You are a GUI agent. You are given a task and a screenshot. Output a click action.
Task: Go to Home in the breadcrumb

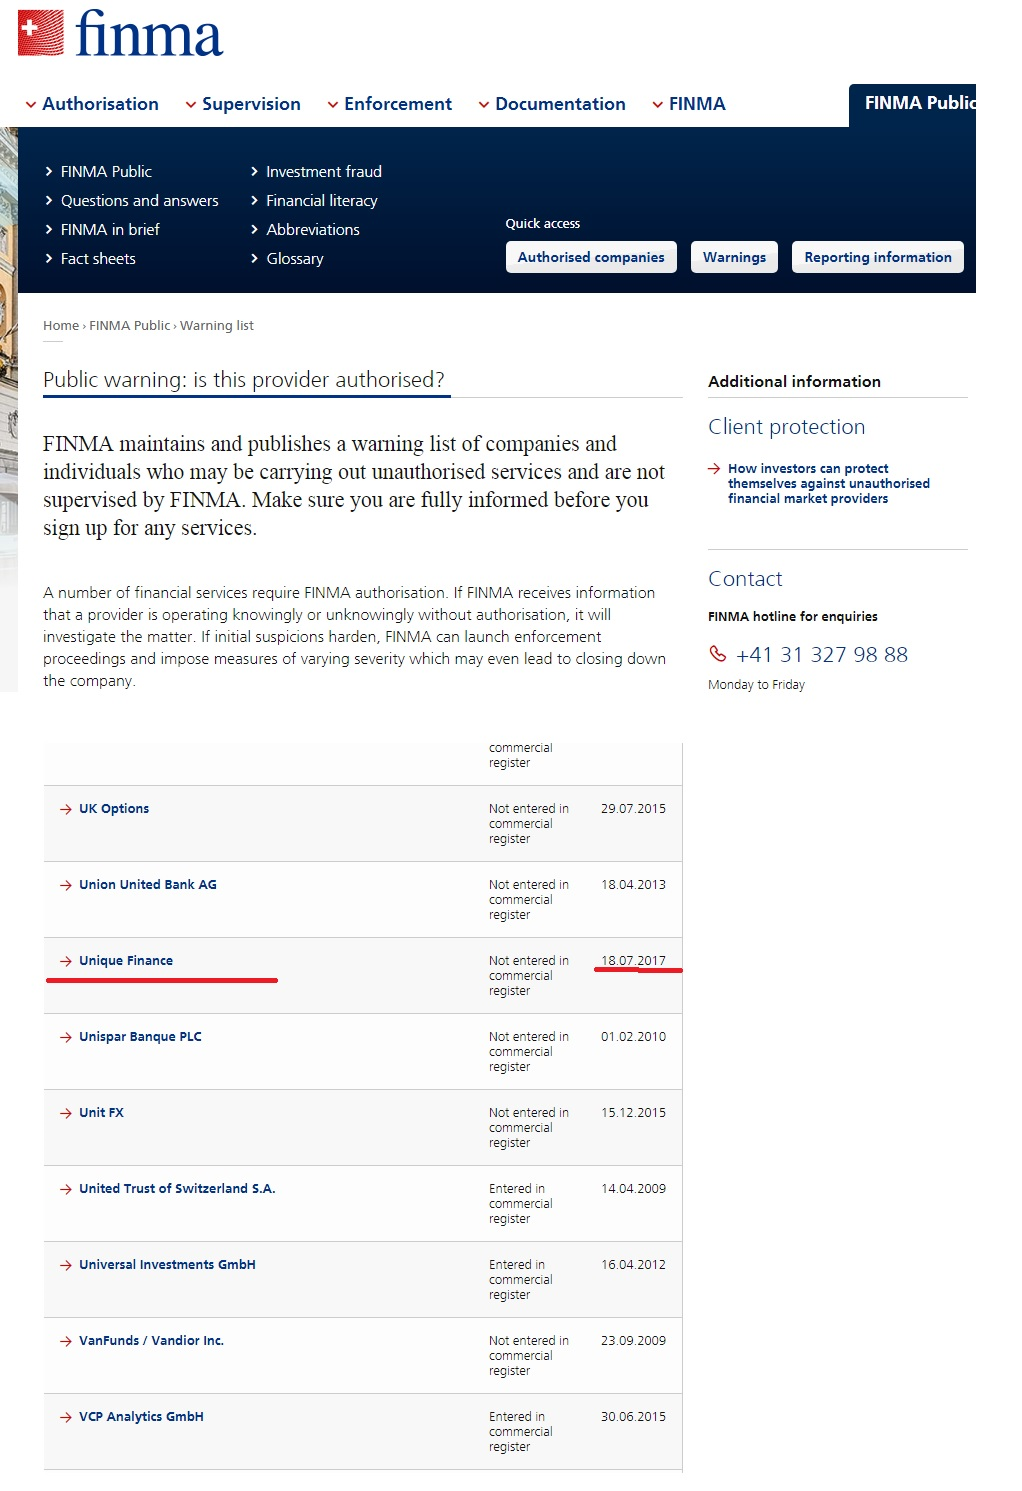tap(60, 325)
